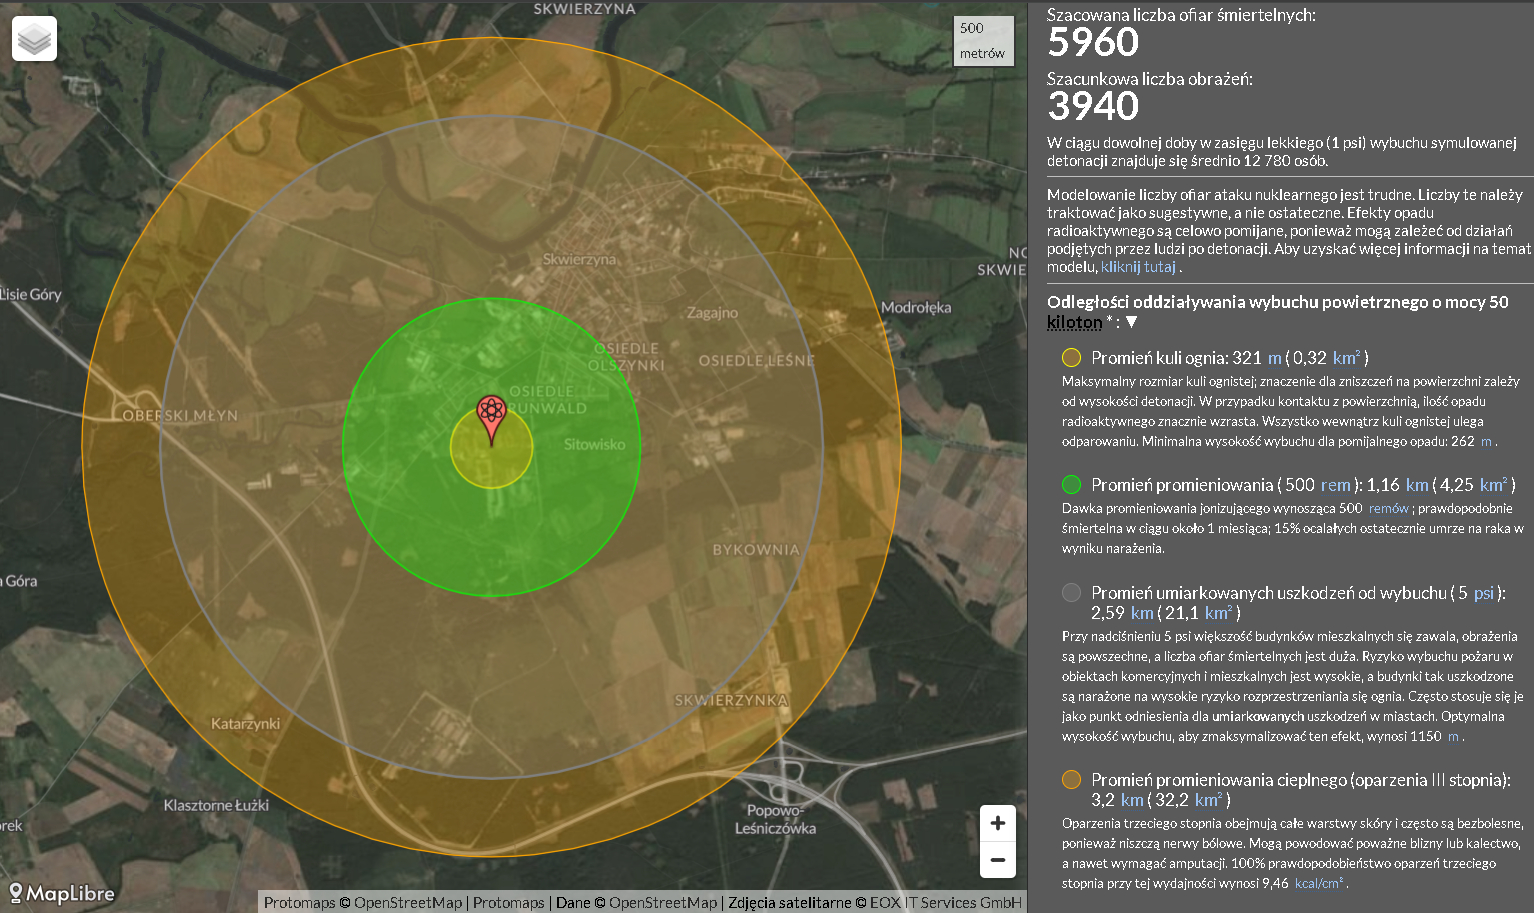Click the orange thermal radiation circle icon
Screen dimensions: 1534x913
point(1071,780)
